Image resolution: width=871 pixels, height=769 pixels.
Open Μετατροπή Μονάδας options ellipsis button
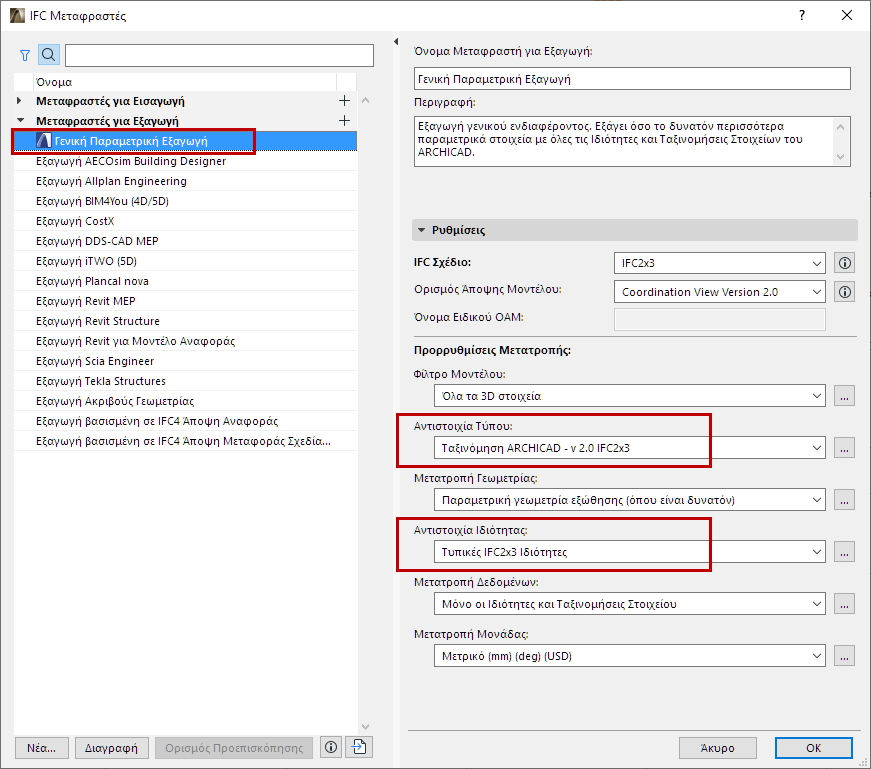[x=844, y=656]
